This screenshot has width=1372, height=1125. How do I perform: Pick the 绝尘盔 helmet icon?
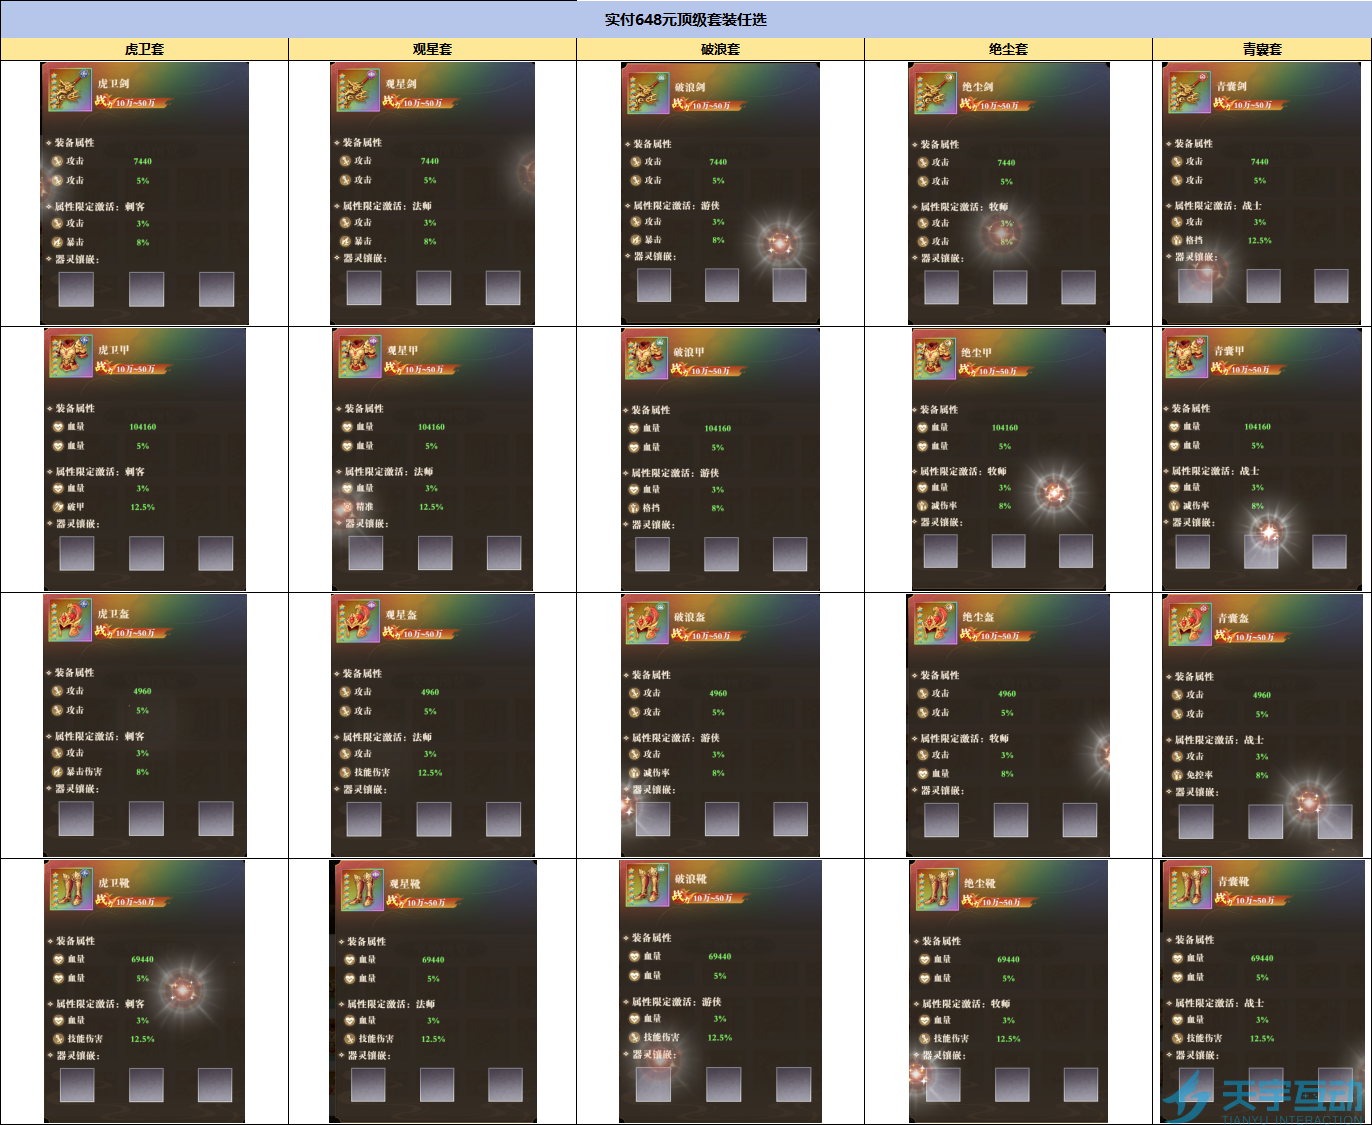click(936, 623)
